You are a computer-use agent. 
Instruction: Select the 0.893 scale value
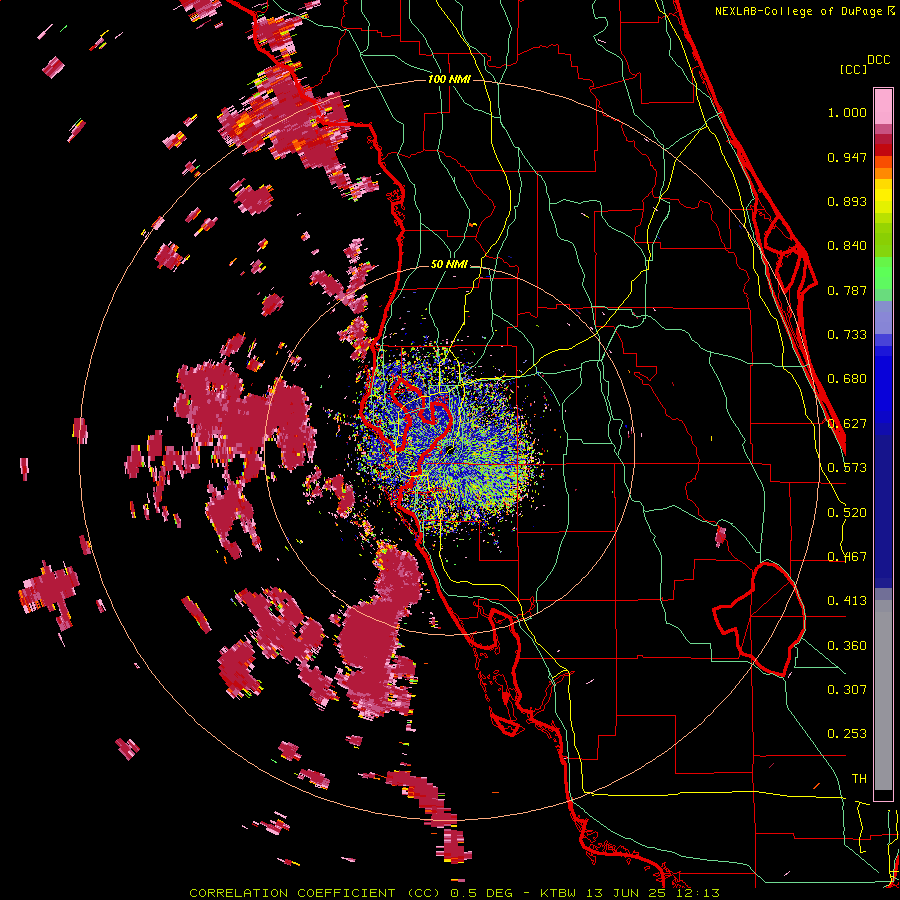[x=847, y=201]
